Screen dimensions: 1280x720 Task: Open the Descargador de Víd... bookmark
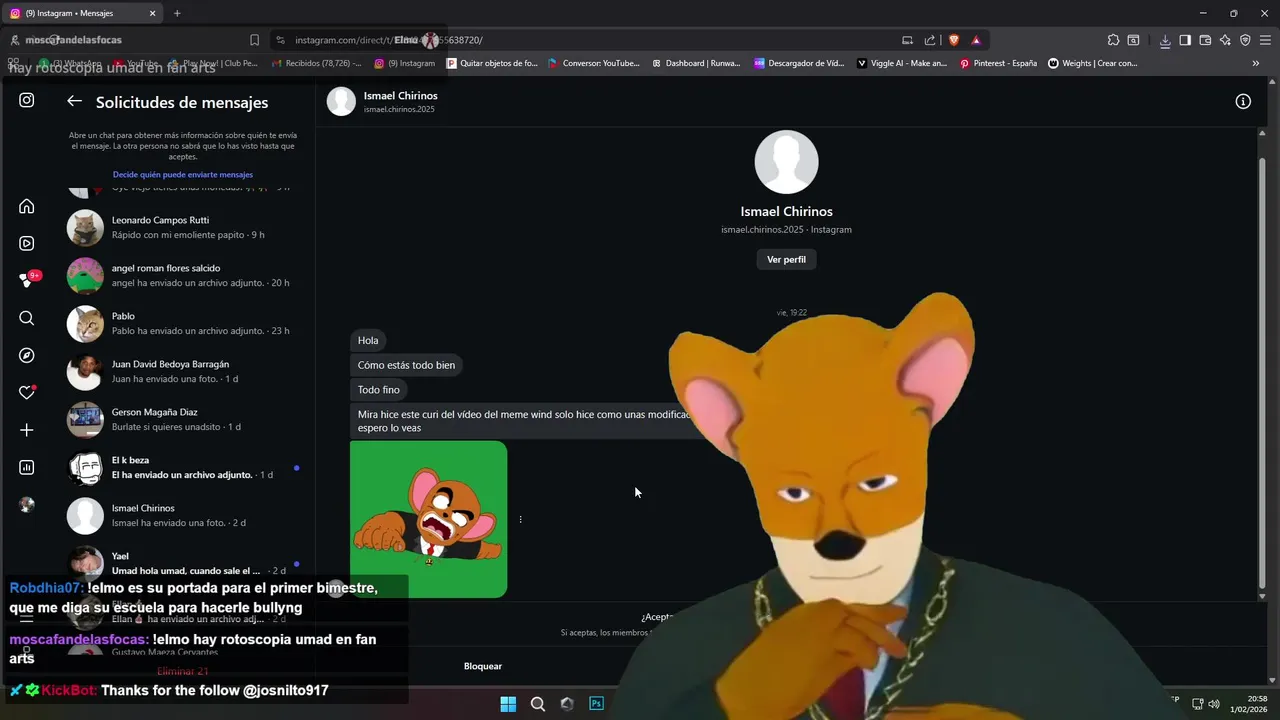[800, 63]
